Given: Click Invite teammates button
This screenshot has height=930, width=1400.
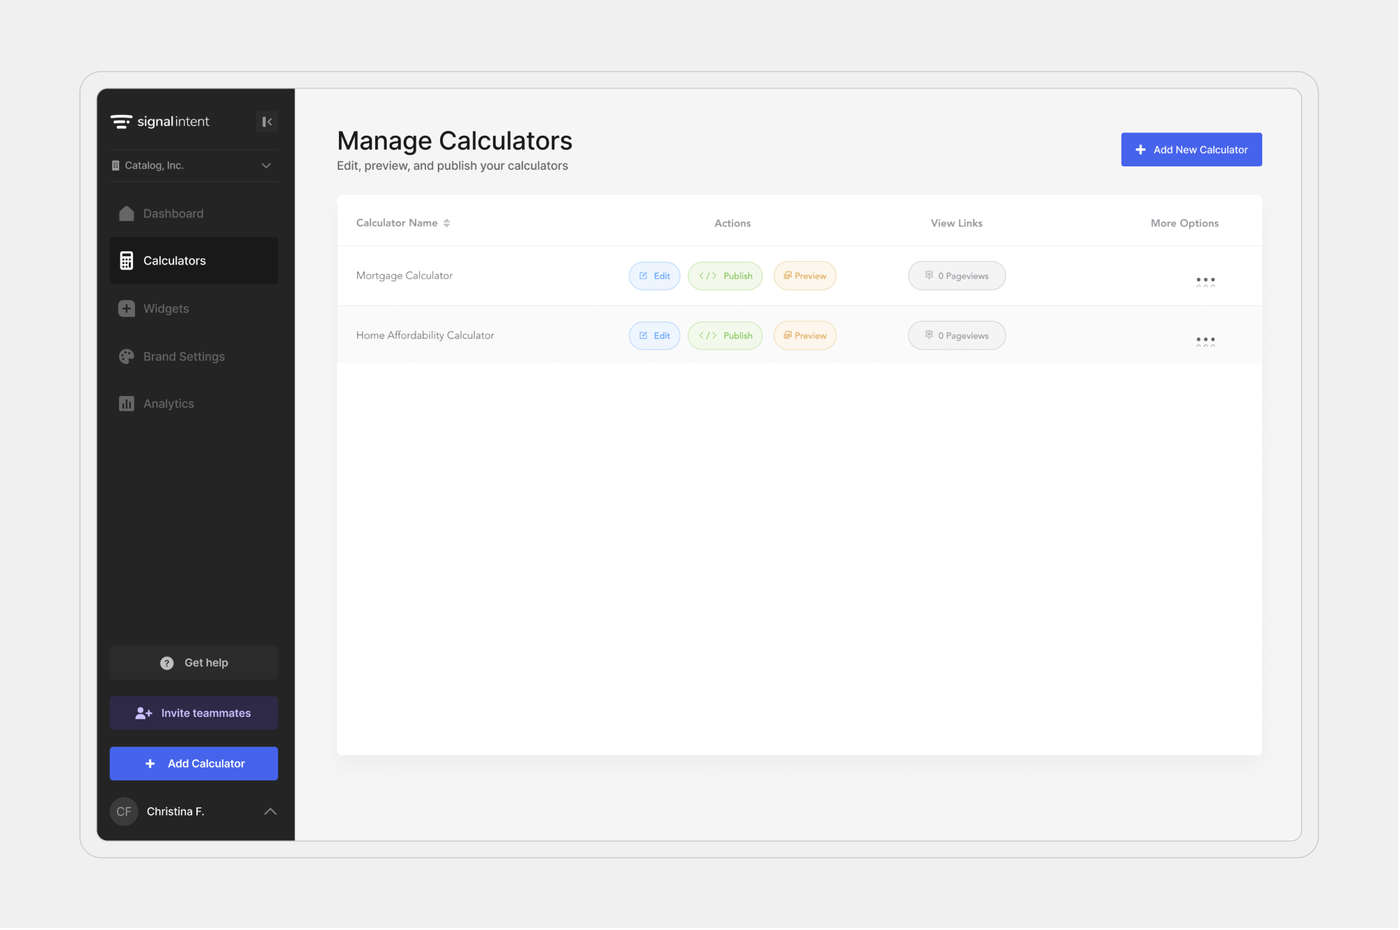Looking at the screenshot, I should [194, 713].
